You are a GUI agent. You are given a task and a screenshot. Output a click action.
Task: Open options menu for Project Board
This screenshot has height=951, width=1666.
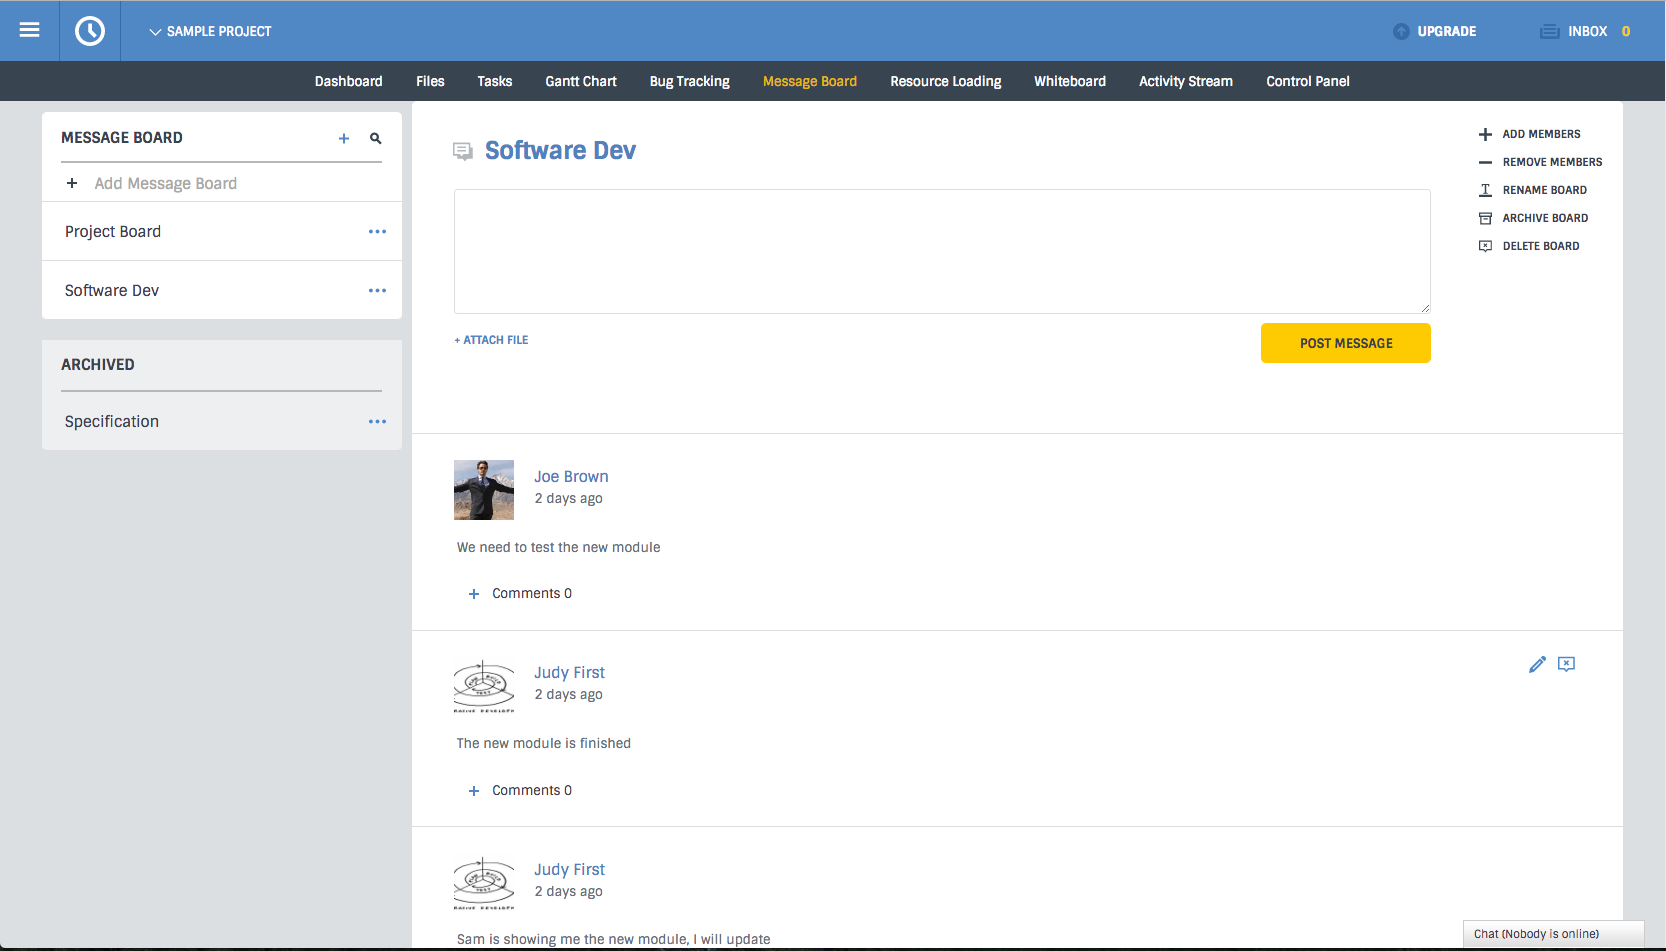377,231
